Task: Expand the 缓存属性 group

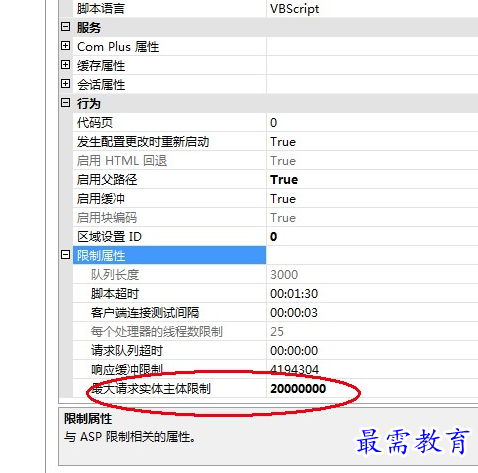Action: point(66,65)
